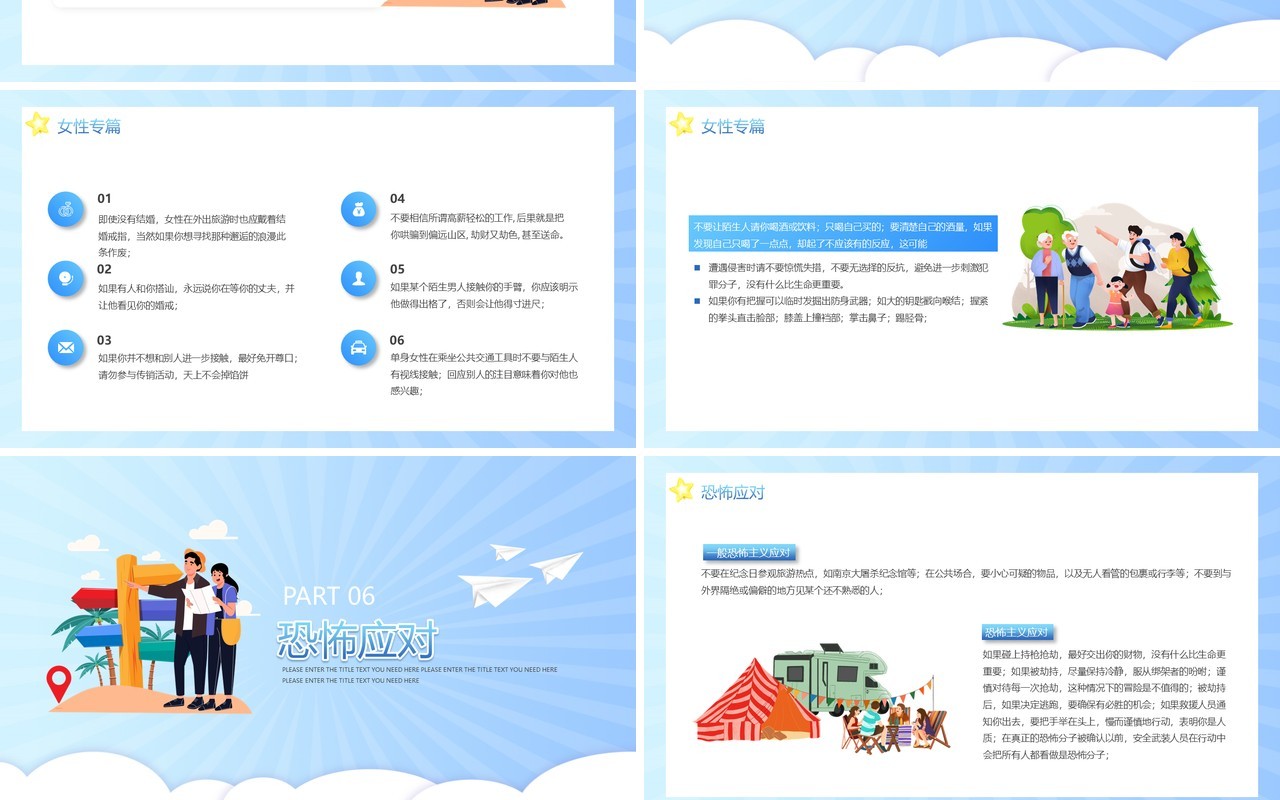This screenshot has height=800, width=1280.
Task: Select the number 01 heading
Action: [105, 199]
